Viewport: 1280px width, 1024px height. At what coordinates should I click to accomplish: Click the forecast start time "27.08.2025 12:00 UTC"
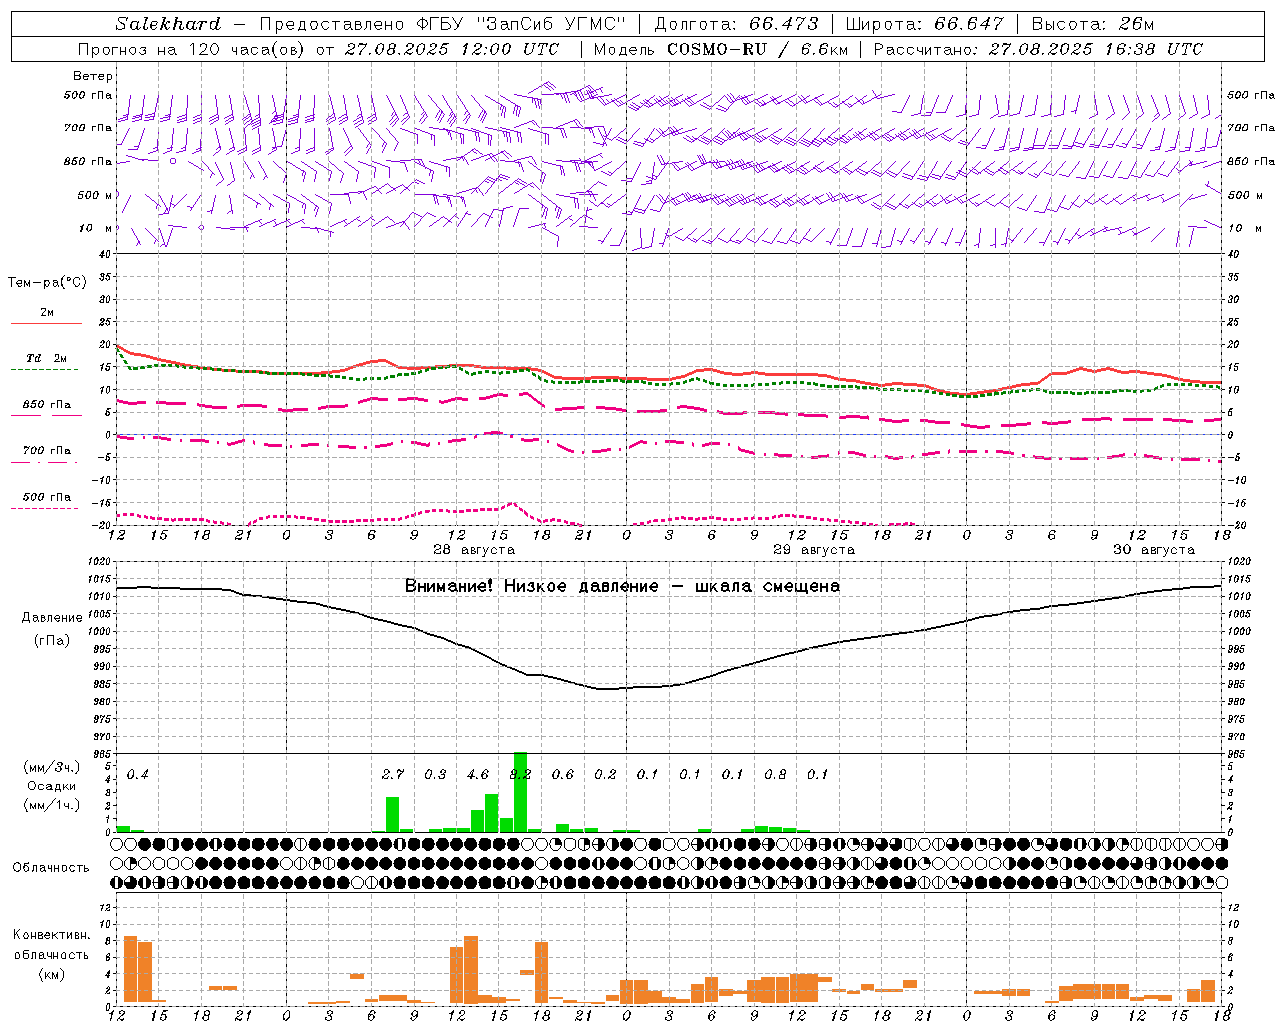tap(452, 49)
